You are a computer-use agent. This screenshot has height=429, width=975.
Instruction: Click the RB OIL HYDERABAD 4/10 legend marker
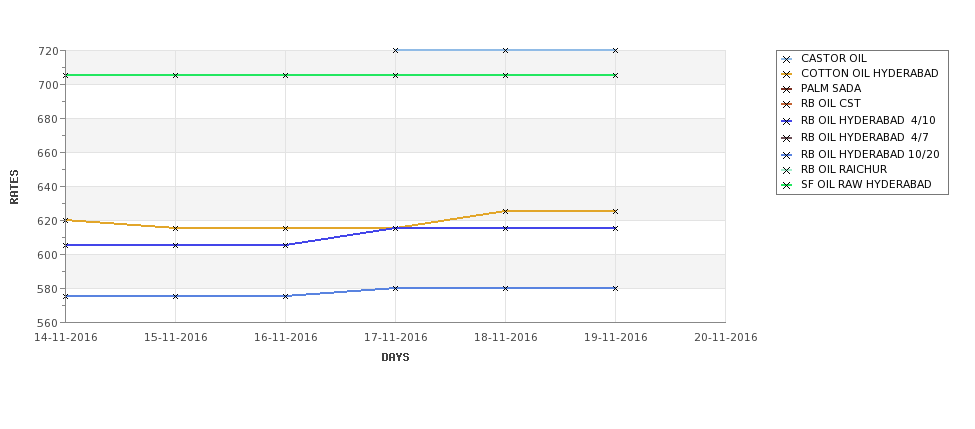click(787, 121)
